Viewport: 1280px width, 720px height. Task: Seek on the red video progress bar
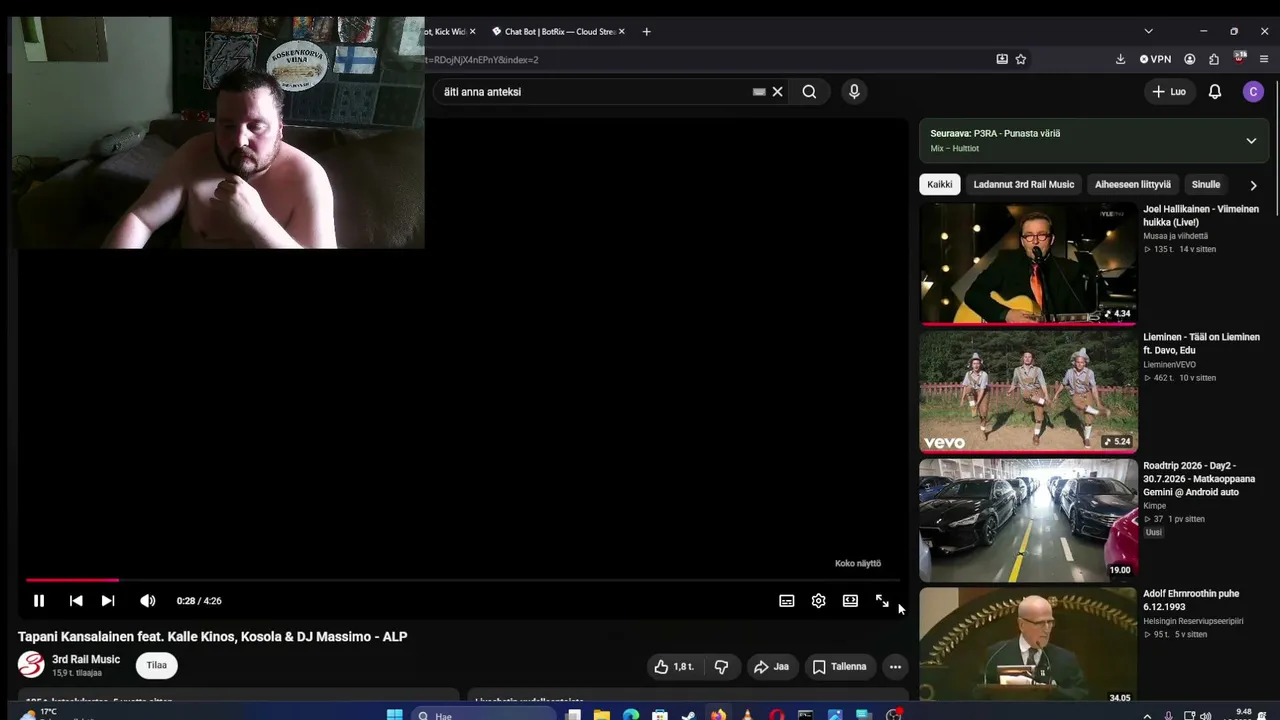tap(463, 580)
